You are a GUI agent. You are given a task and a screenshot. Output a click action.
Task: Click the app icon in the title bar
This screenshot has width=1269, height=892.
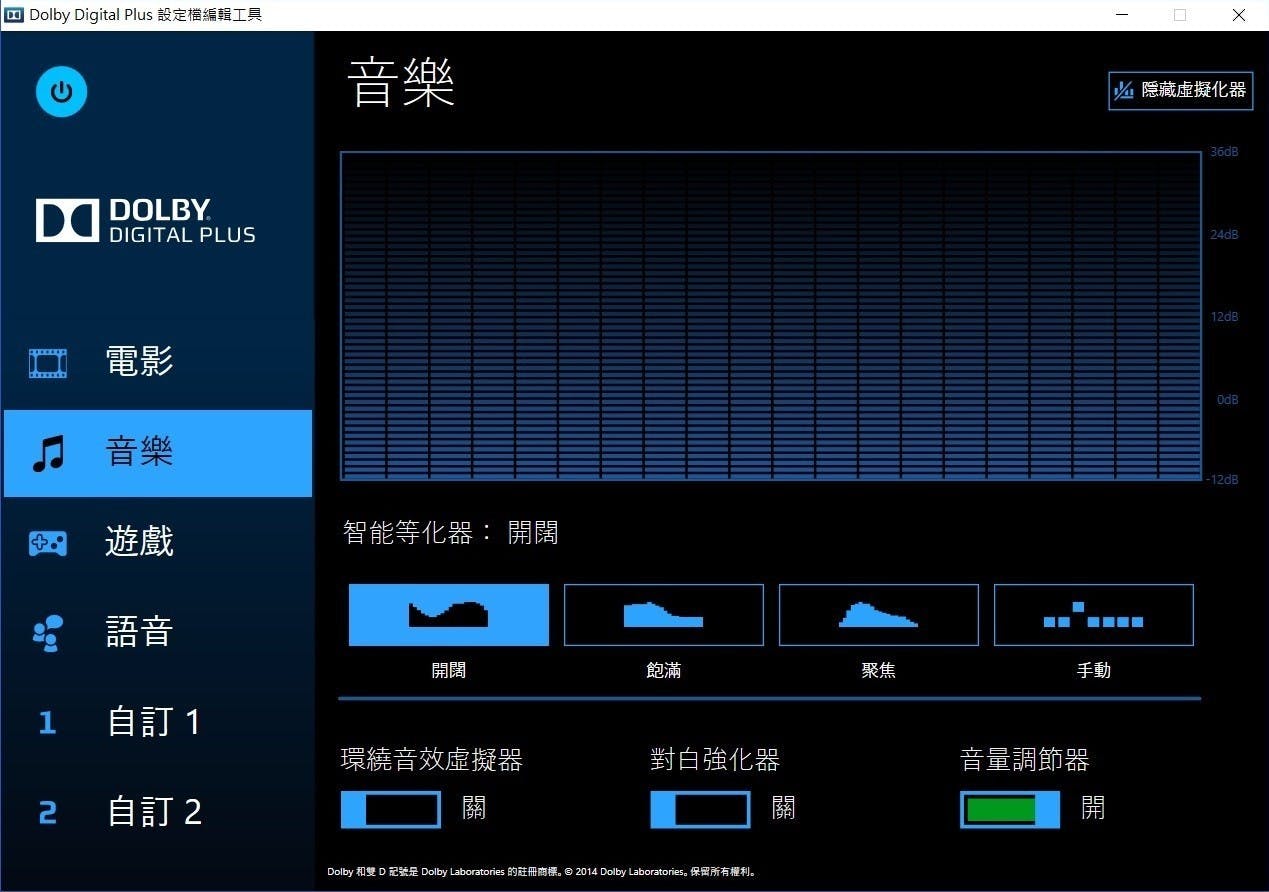click(14, 15)
